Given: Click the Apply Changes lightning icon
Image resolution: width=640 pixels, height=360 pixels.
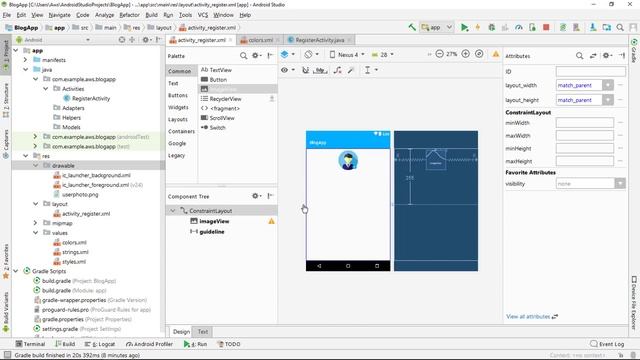Looking at the screenshot, I should [x=478, y=27].
